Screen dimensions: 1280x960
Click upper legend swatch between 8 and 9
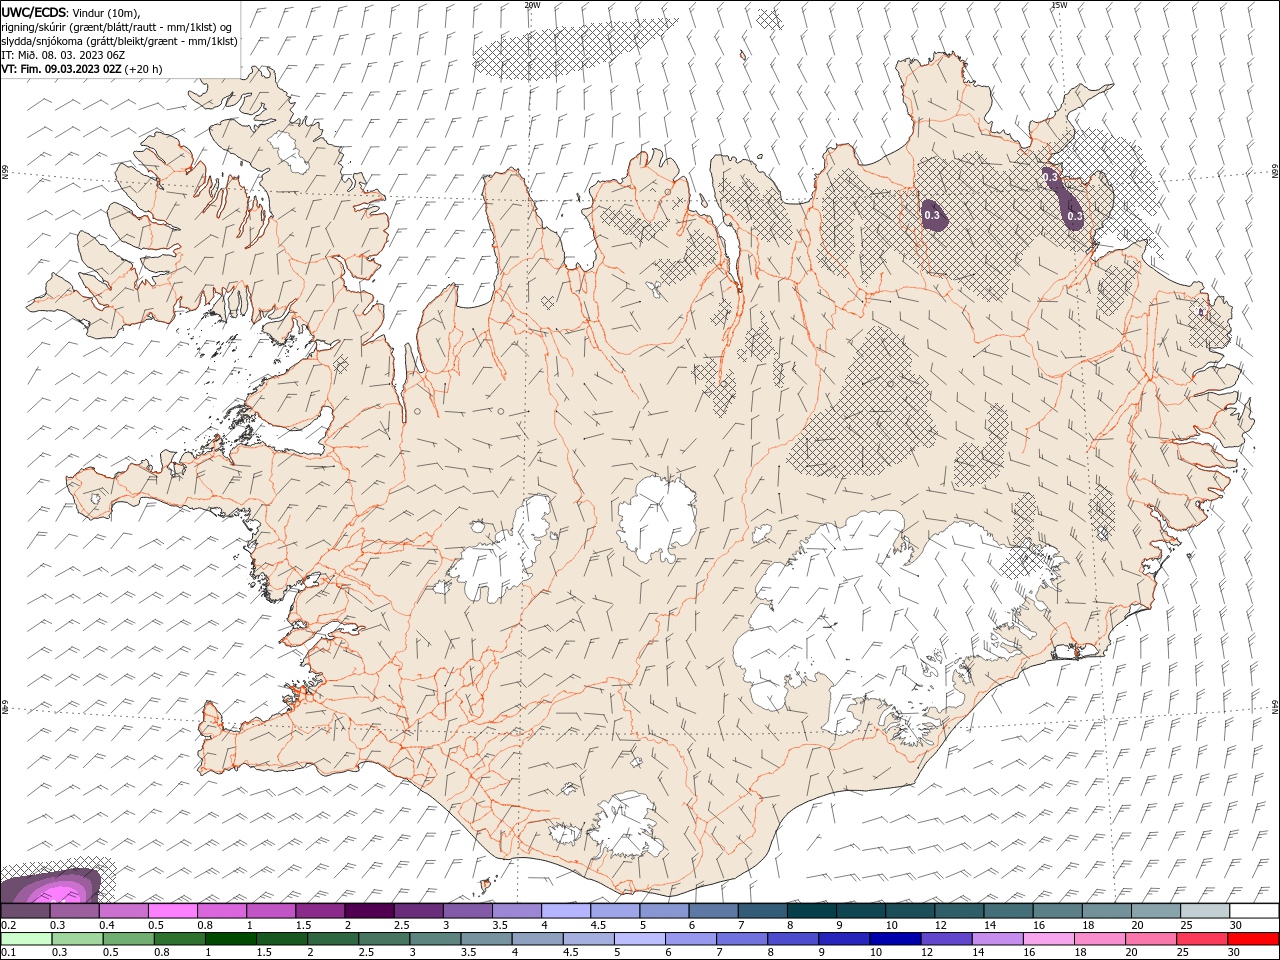click(x=810, y=910)
